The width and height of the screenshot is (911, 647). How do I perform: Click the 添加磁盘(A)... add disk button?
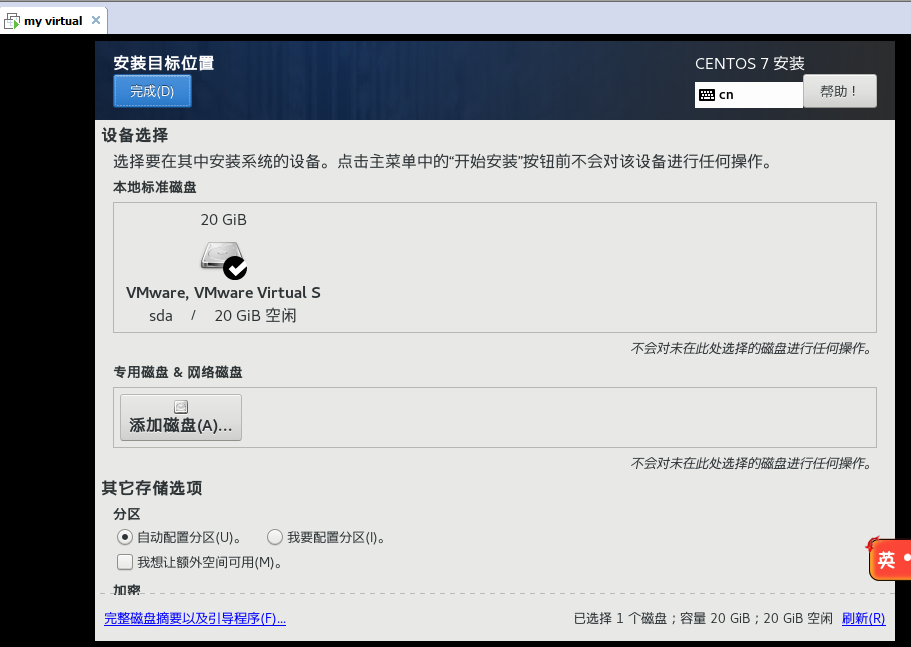(181, 418)
